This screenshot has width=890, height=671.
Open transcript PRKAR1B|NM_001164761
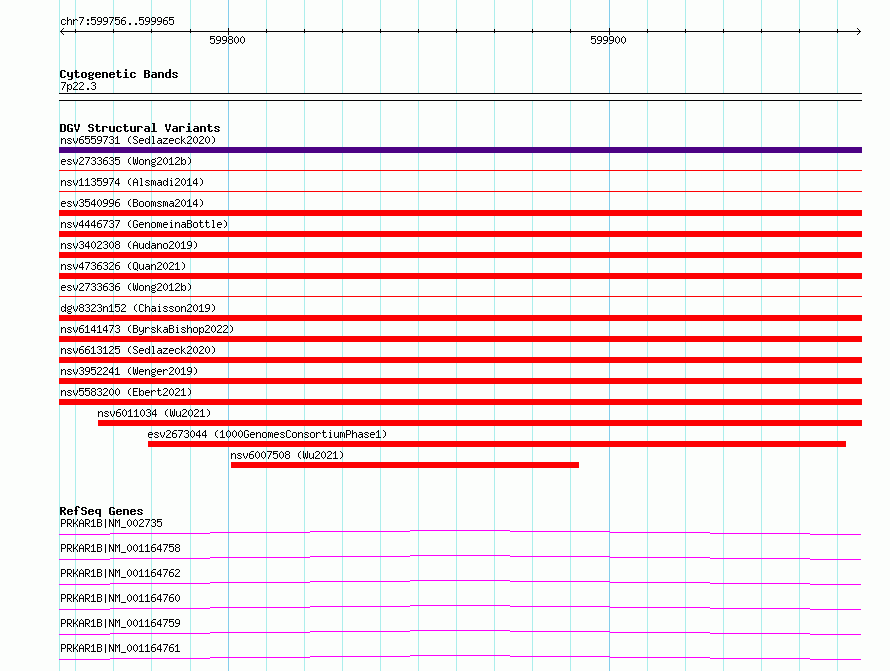click(120, 648)
